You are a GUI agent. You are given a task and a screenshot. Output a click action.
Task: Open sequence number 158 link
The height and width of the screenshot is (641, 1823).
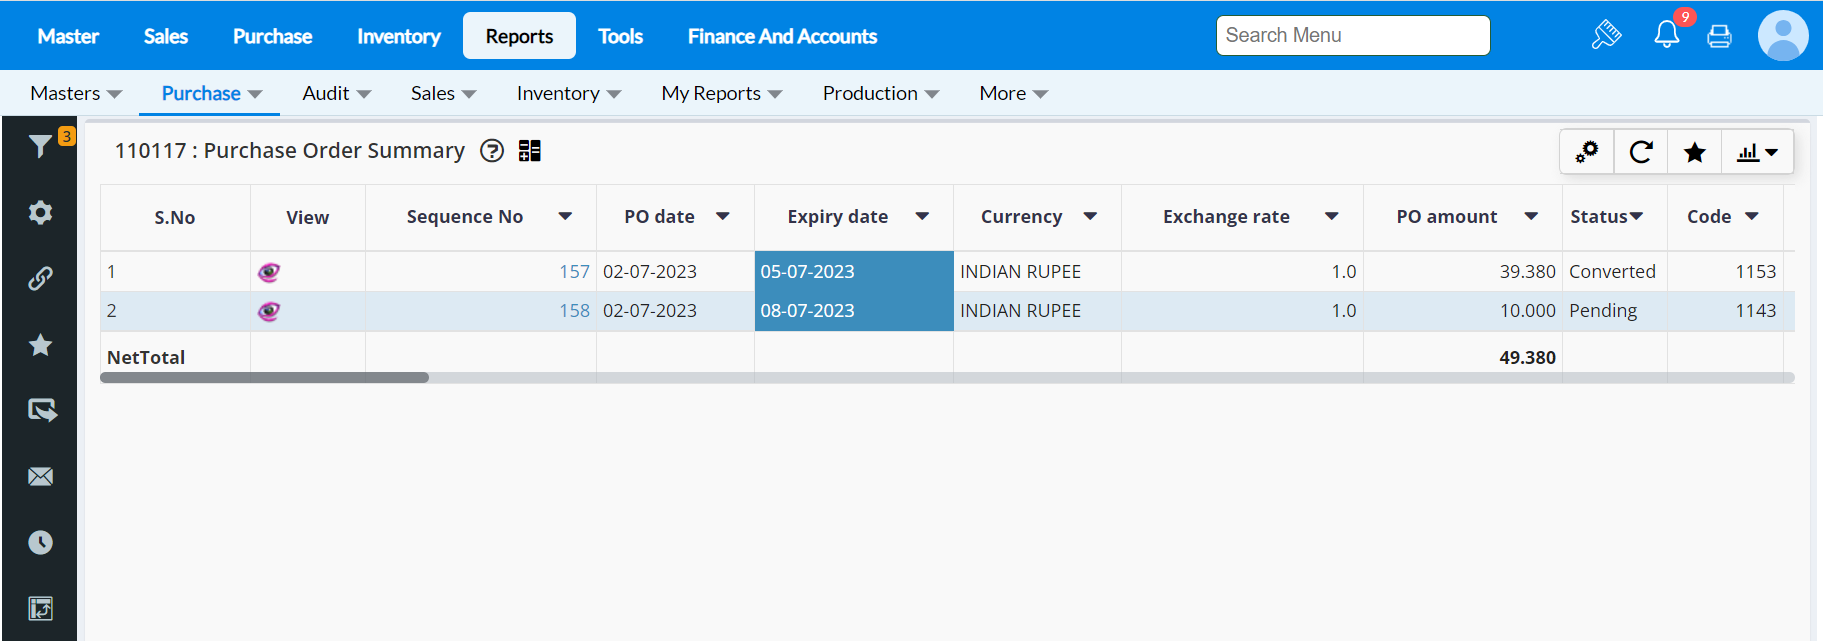click(x=574, y=311)
